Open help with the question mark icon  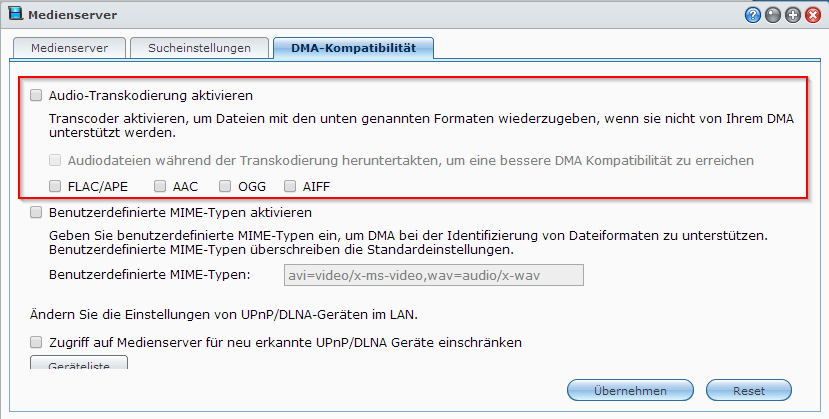coord(753,15)
